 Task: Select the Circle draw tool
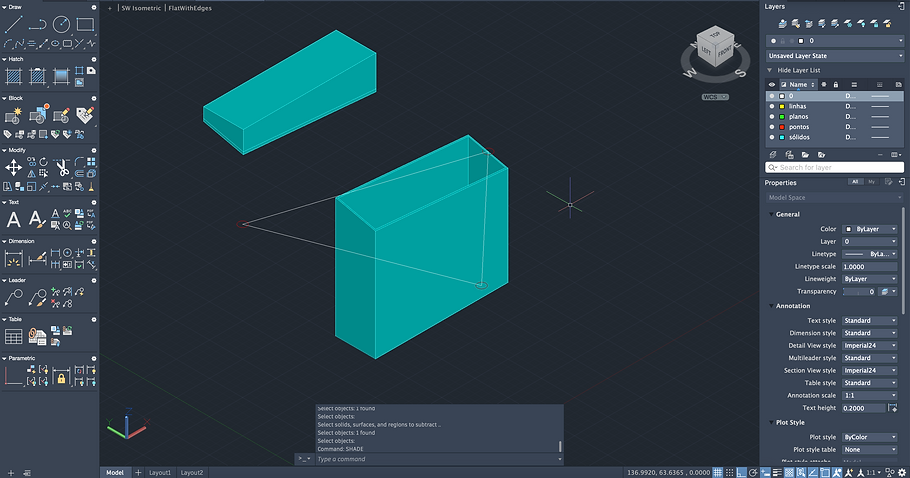(x=62, y=24)
